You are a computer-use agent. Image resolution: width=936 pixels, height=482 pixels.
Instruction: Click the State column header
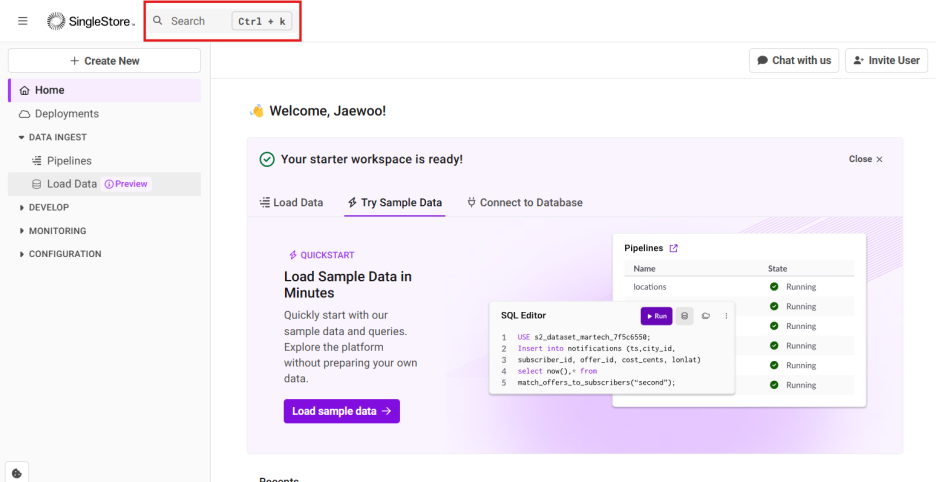click(x=778, y=269)
